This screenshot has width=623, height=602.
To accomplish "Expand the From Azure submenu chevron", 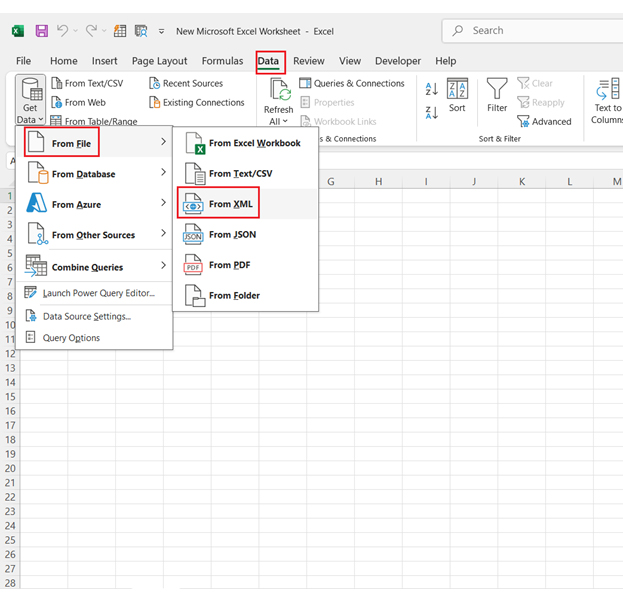I will [x=163, y=203].
